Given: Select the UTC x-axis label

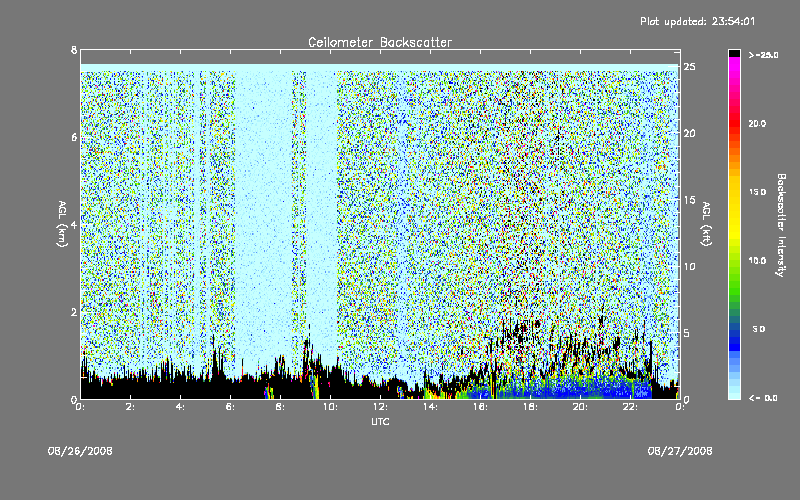Looking at the screenshot, I should [x=380, y=421].
